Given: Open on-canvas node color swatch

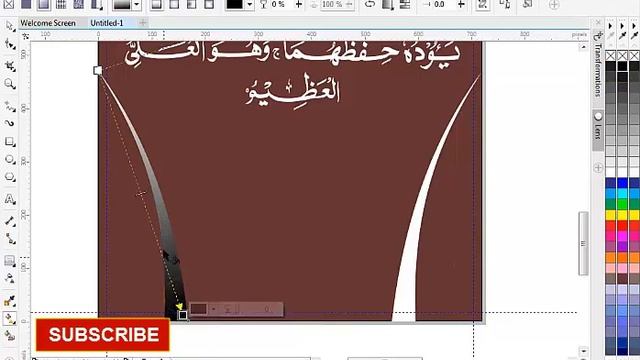Looking at the screenshot, I should [x=199, y=309].
